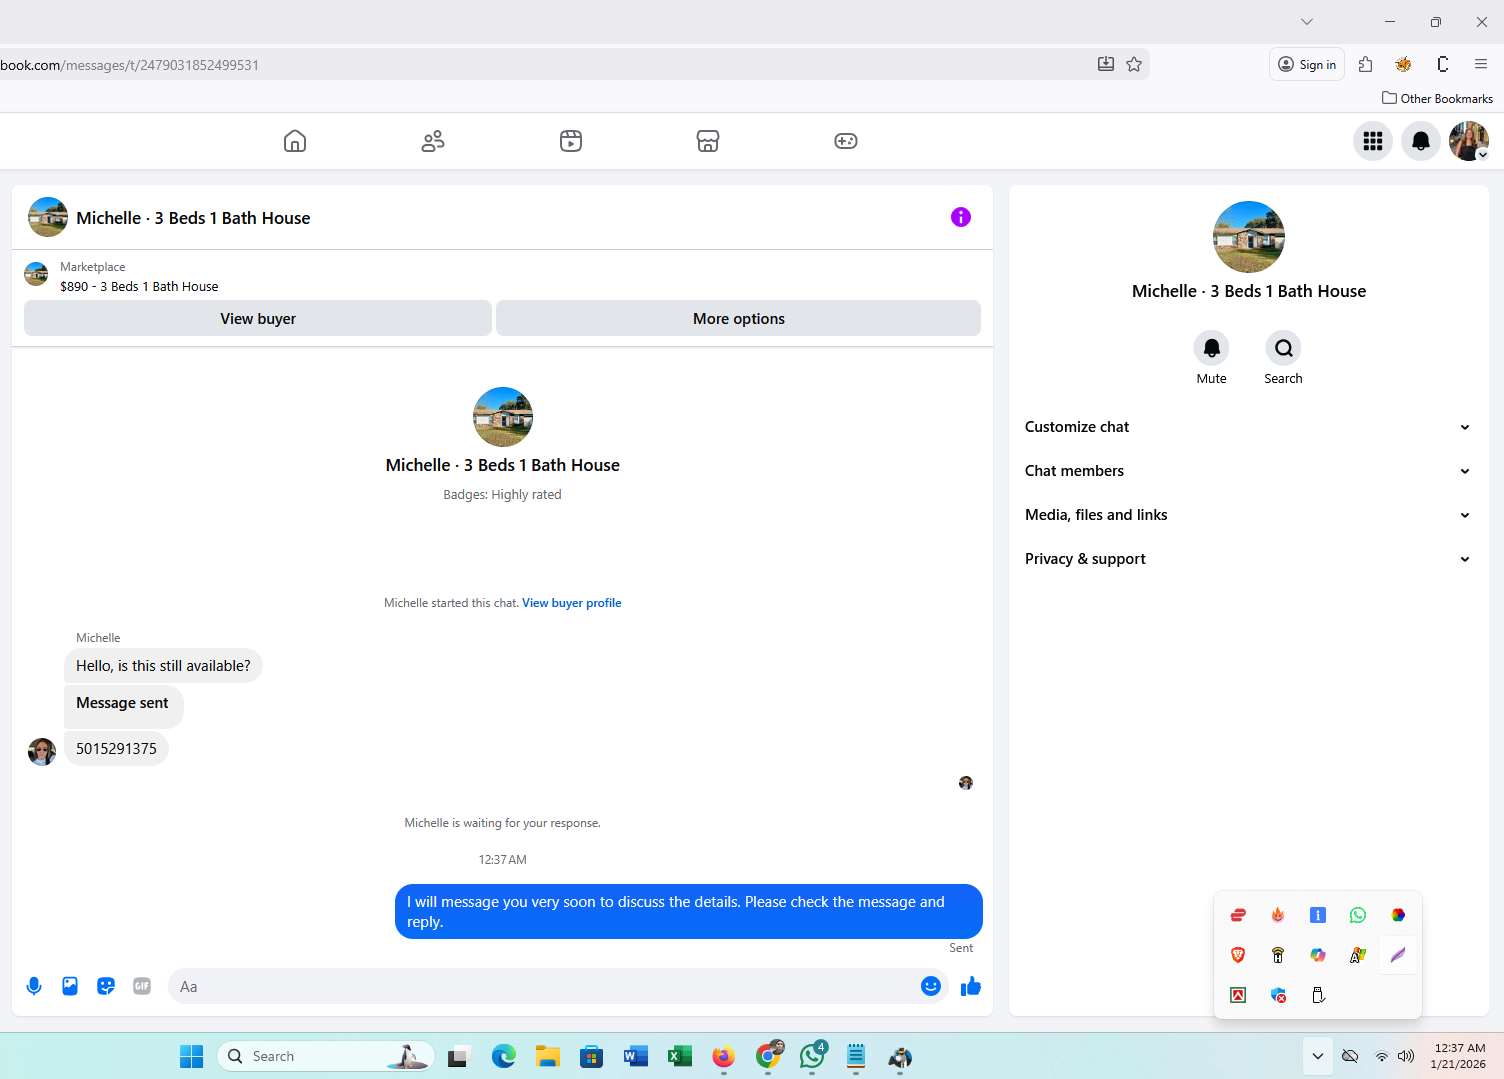Open the browser extensions puzzle icon
1504x1079 pixels.
1366,64
